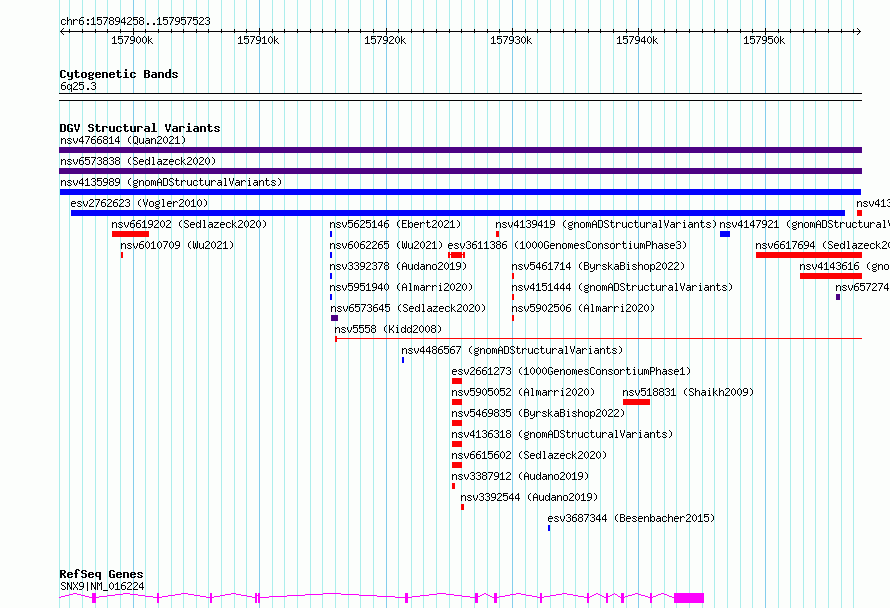Click the chr6:157894258..157957523 coordinates label
The image size is (890, 608).
(x=136, y=22)
